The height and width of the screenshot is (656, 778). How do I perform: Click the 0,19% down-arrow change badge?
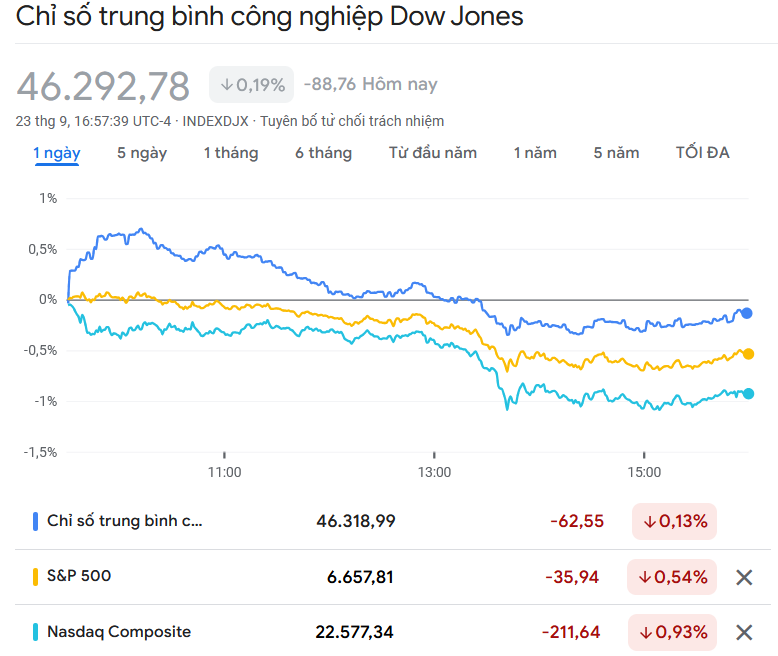(x=252, y=85)
